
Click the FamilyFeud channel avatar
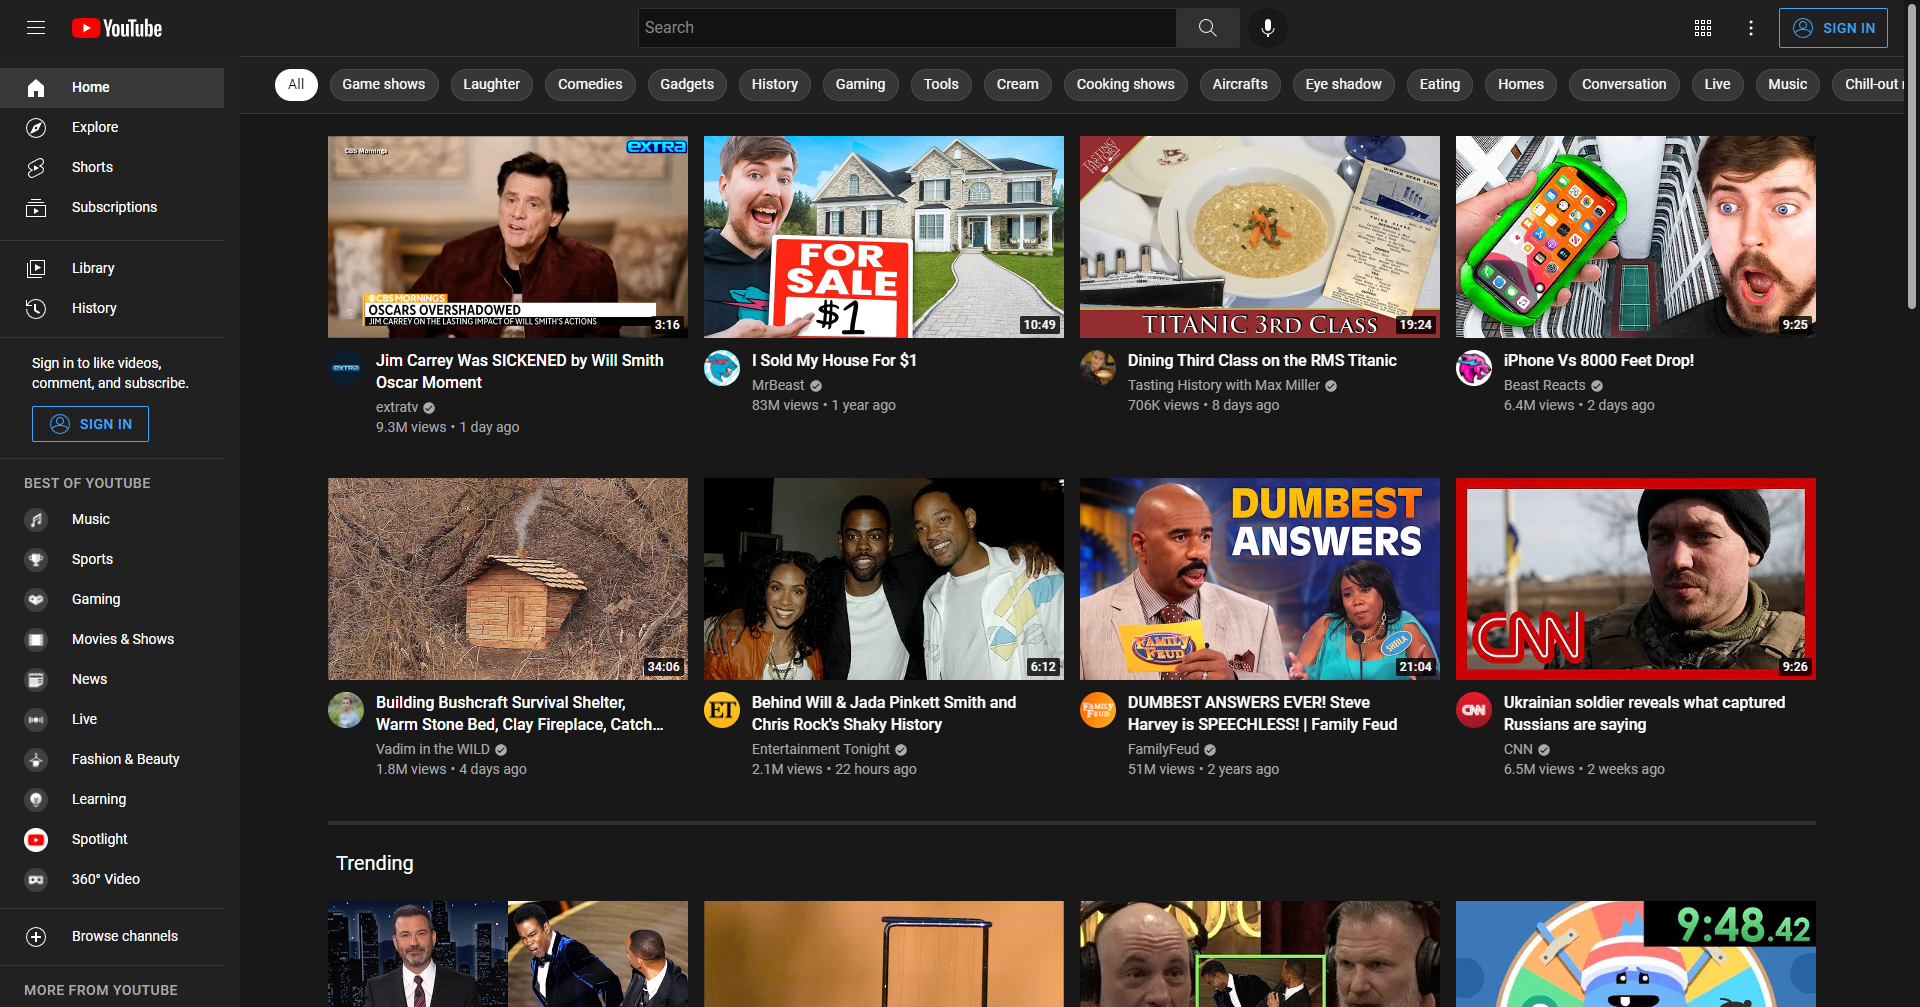tap(1098, 710)
